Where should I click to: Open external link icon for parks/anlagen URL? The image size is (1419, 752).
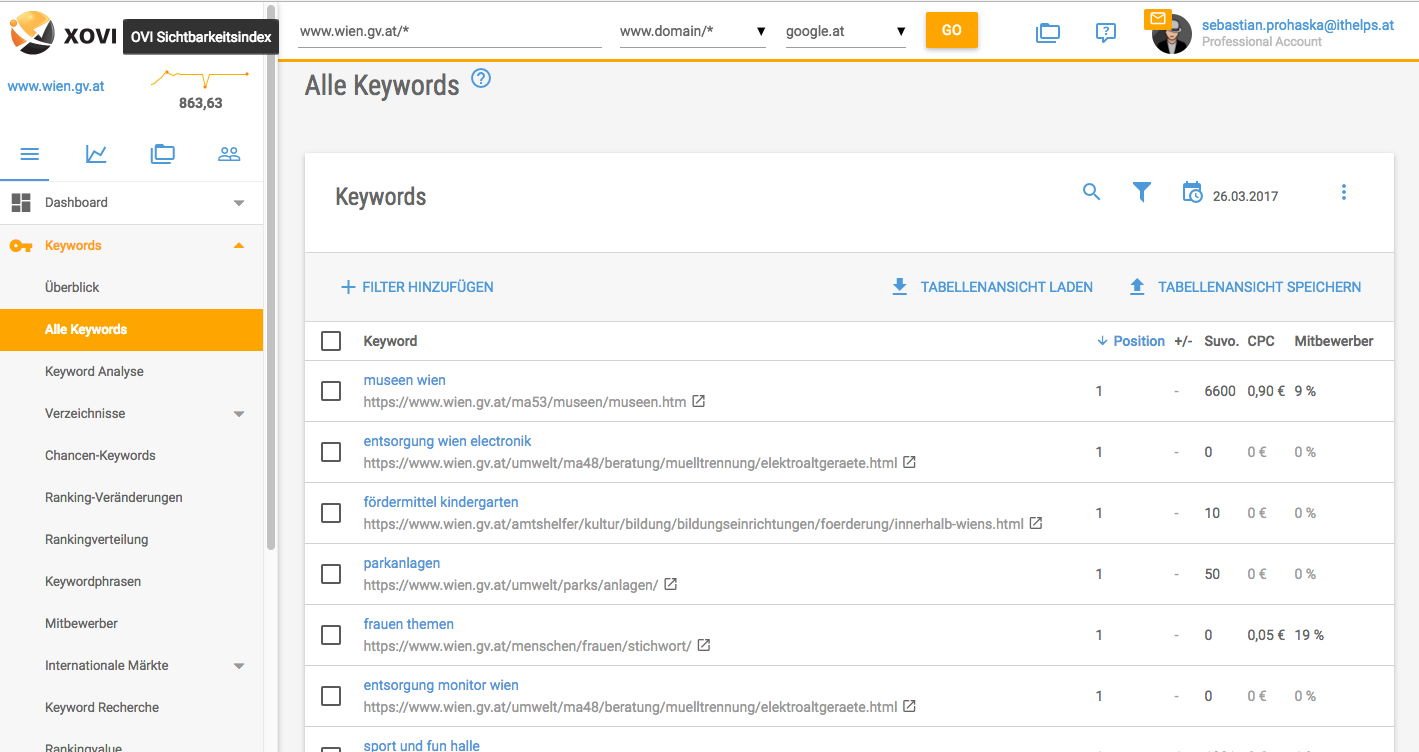tap(670, 585)
